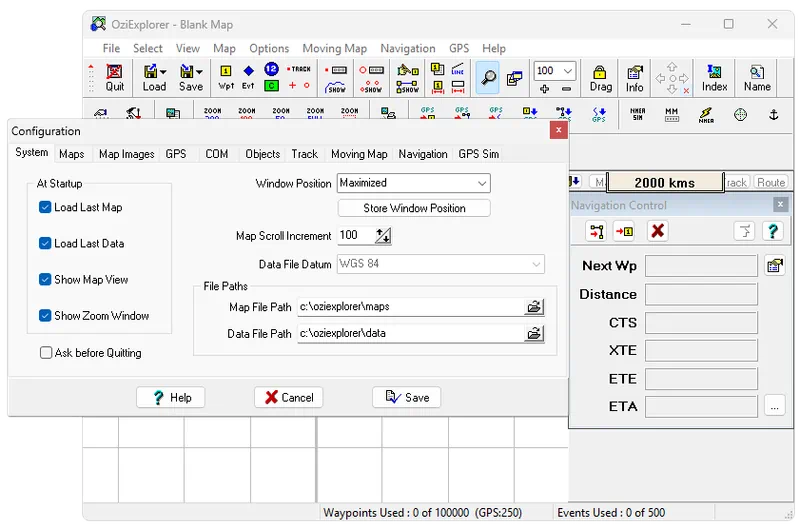
Task: Click the ellipsis button beside ETA
Action: pos(774,407)
